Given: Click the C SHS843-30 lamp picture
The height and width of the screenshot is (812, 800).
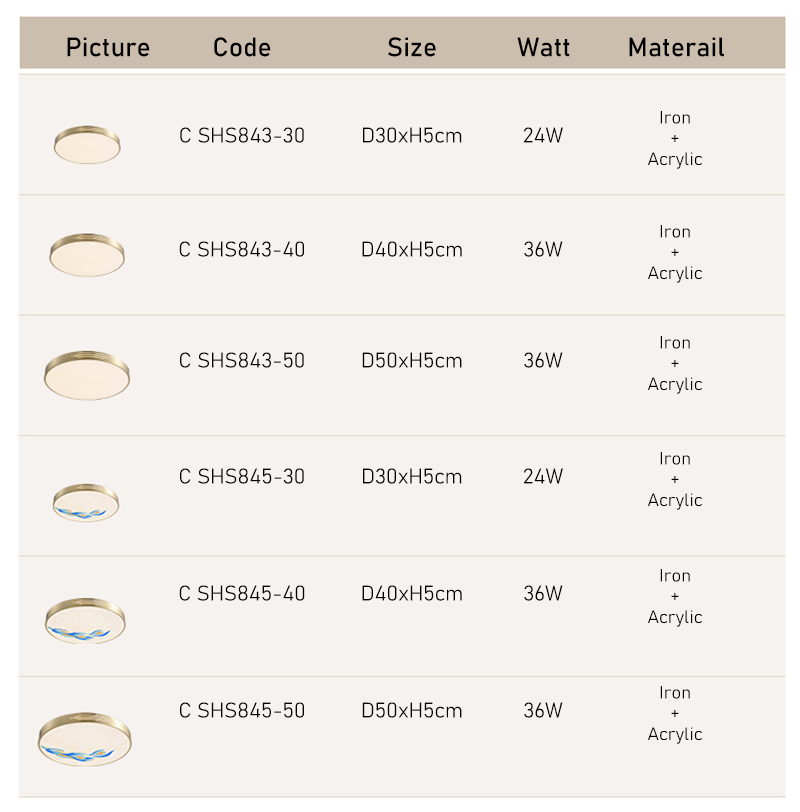Looking at the screenshot, I should pos(87,145).
